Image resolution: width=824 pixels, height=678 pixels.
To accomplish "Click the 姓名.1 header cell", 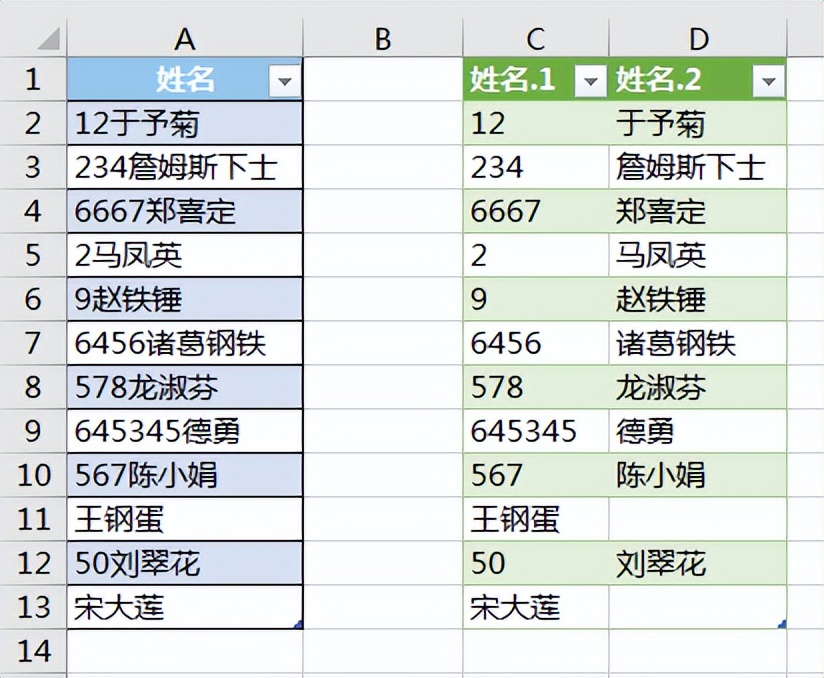I will click(x=535, y=79).
